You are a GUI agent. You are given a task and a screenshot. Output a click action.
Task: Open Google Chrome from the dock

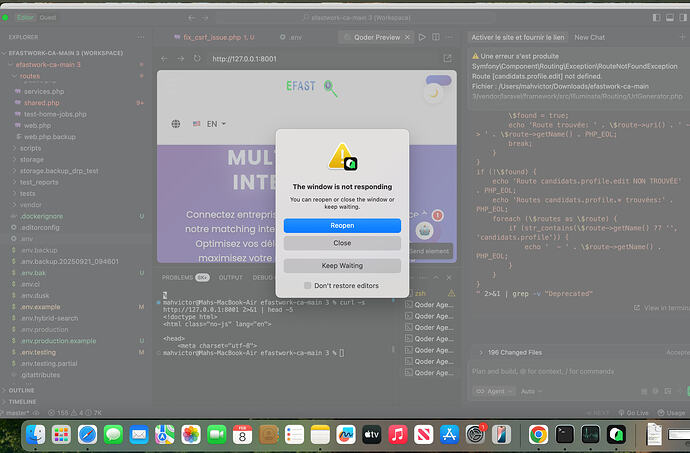pos(539,435)
